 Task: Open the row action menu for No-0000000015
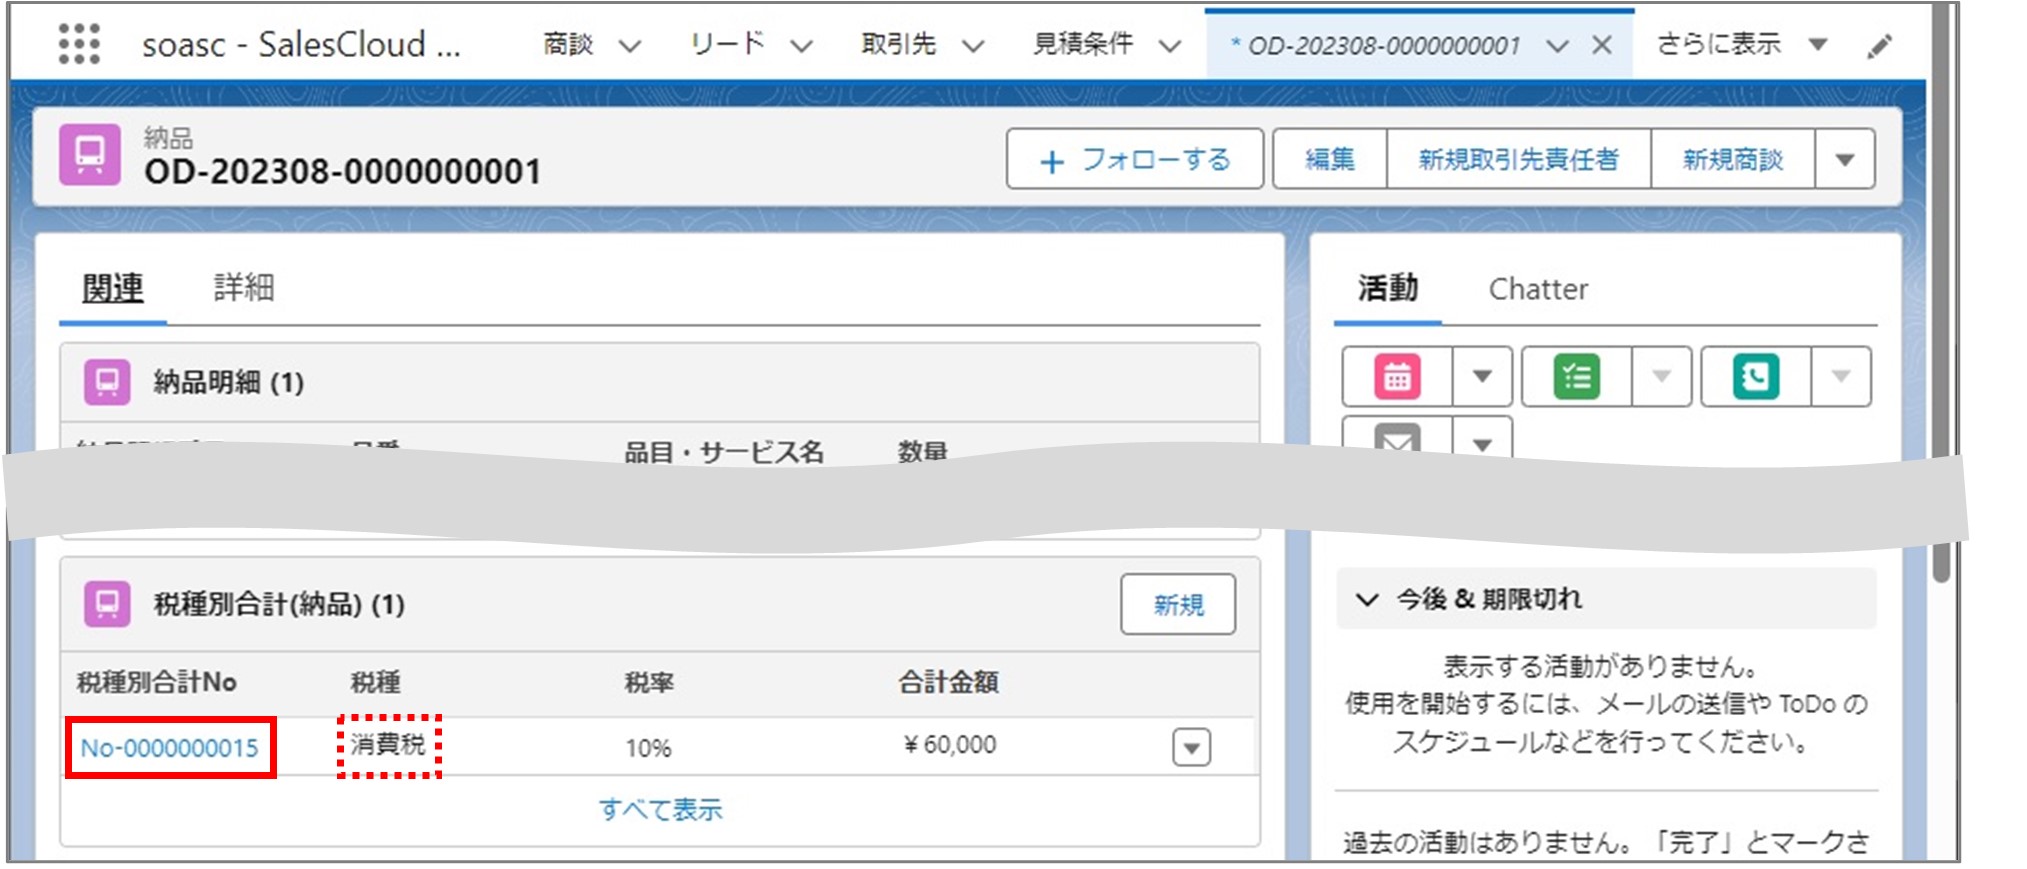pyautogui.click(x=1191, y=747)
